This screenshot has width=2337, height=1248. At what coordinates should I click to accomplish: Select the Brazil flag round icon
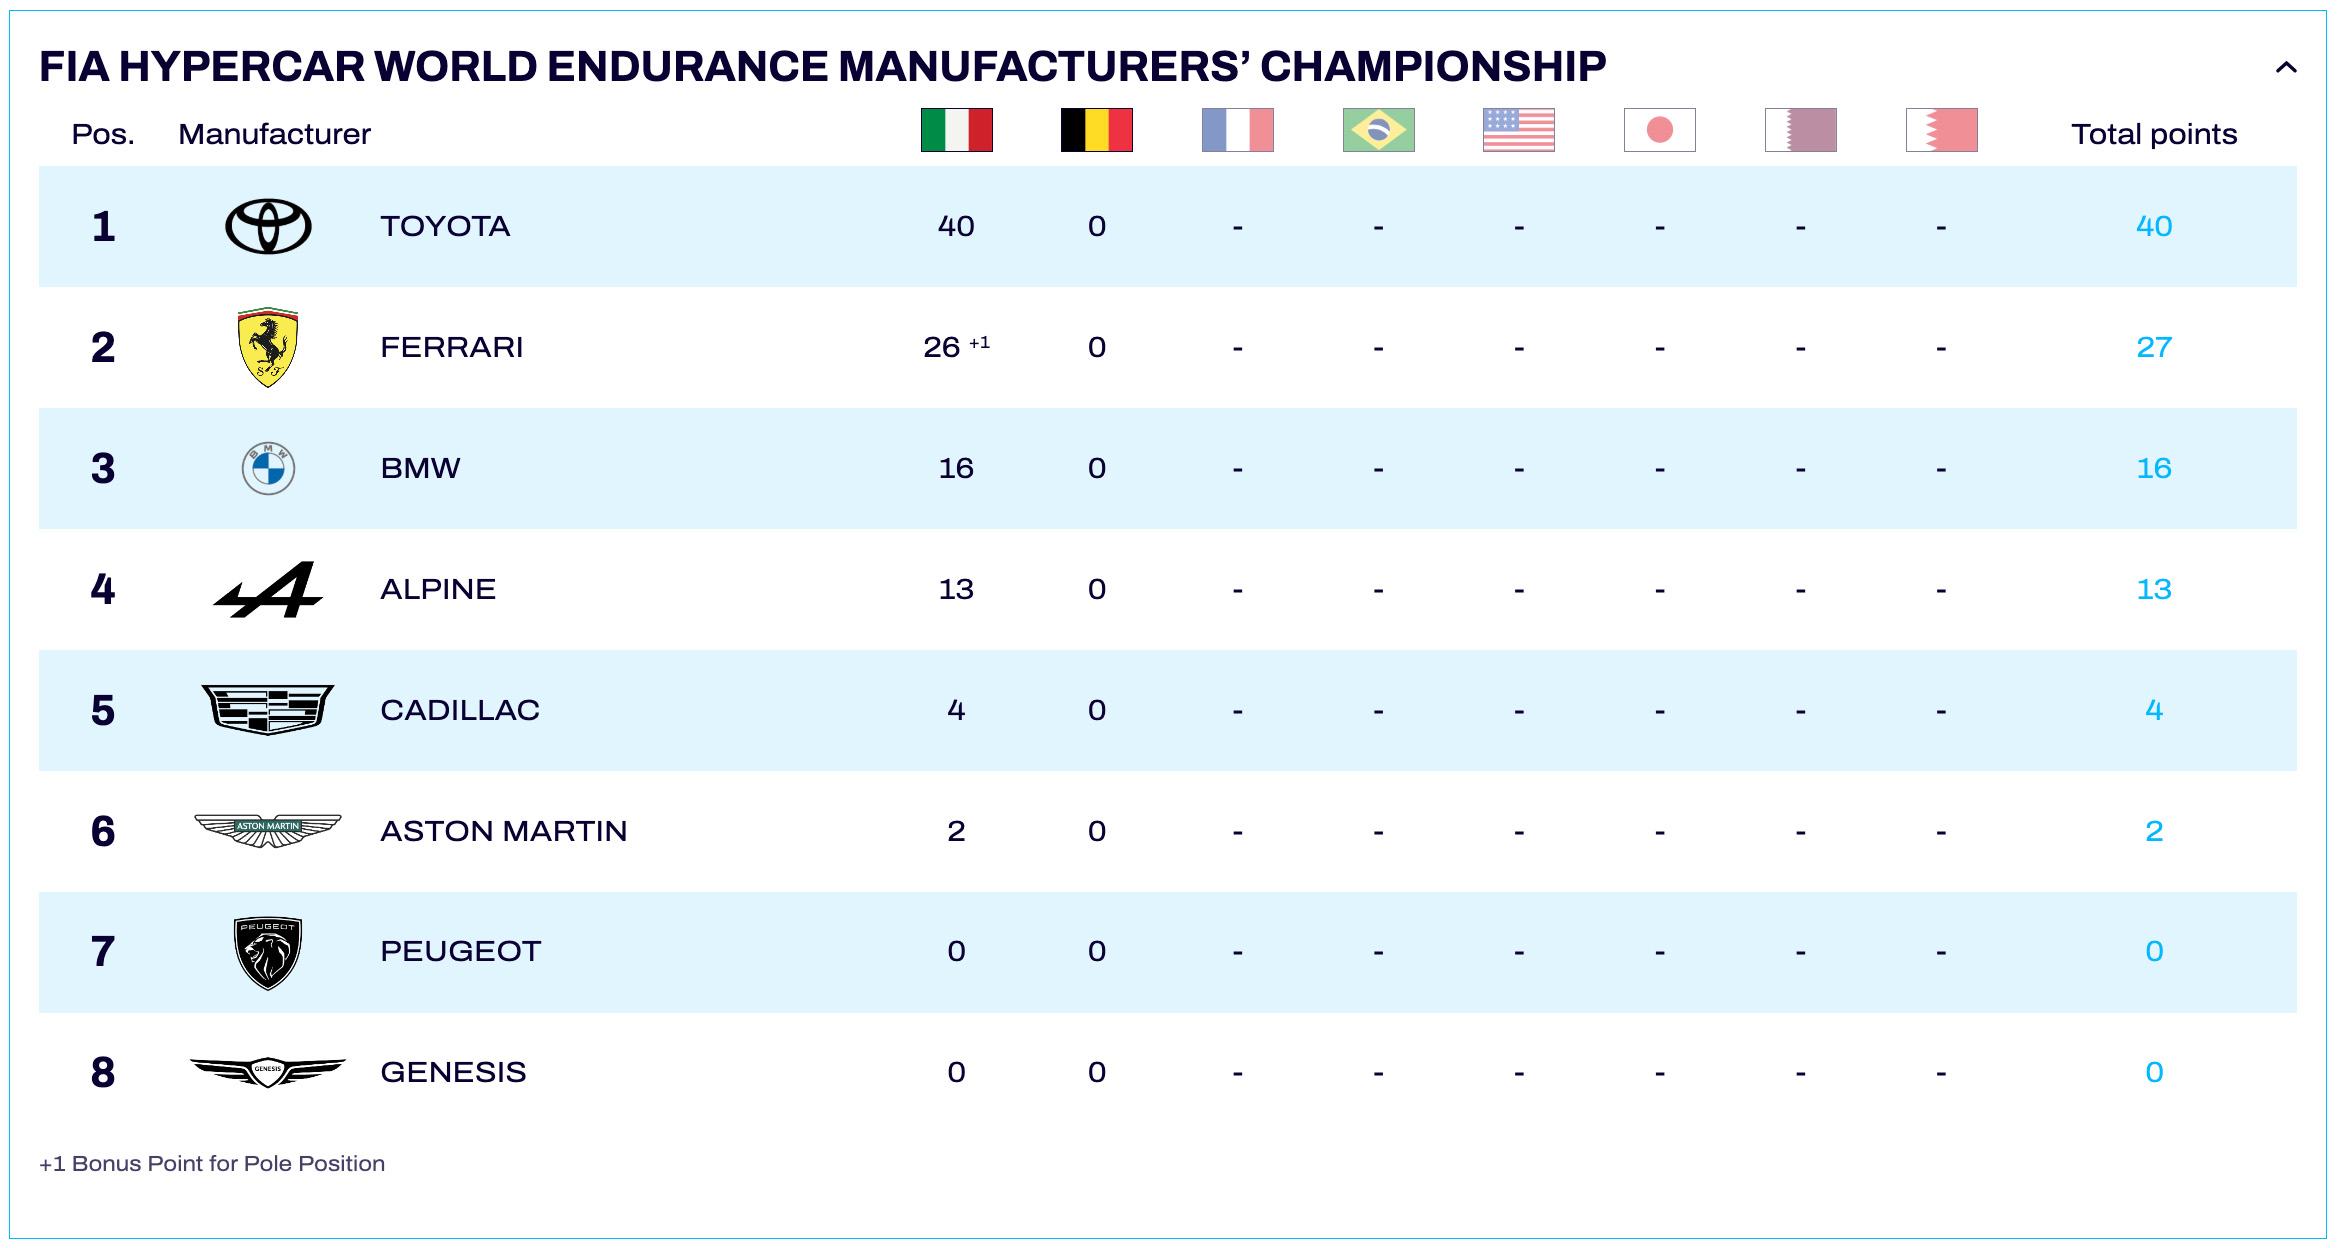pos(1378,130)
